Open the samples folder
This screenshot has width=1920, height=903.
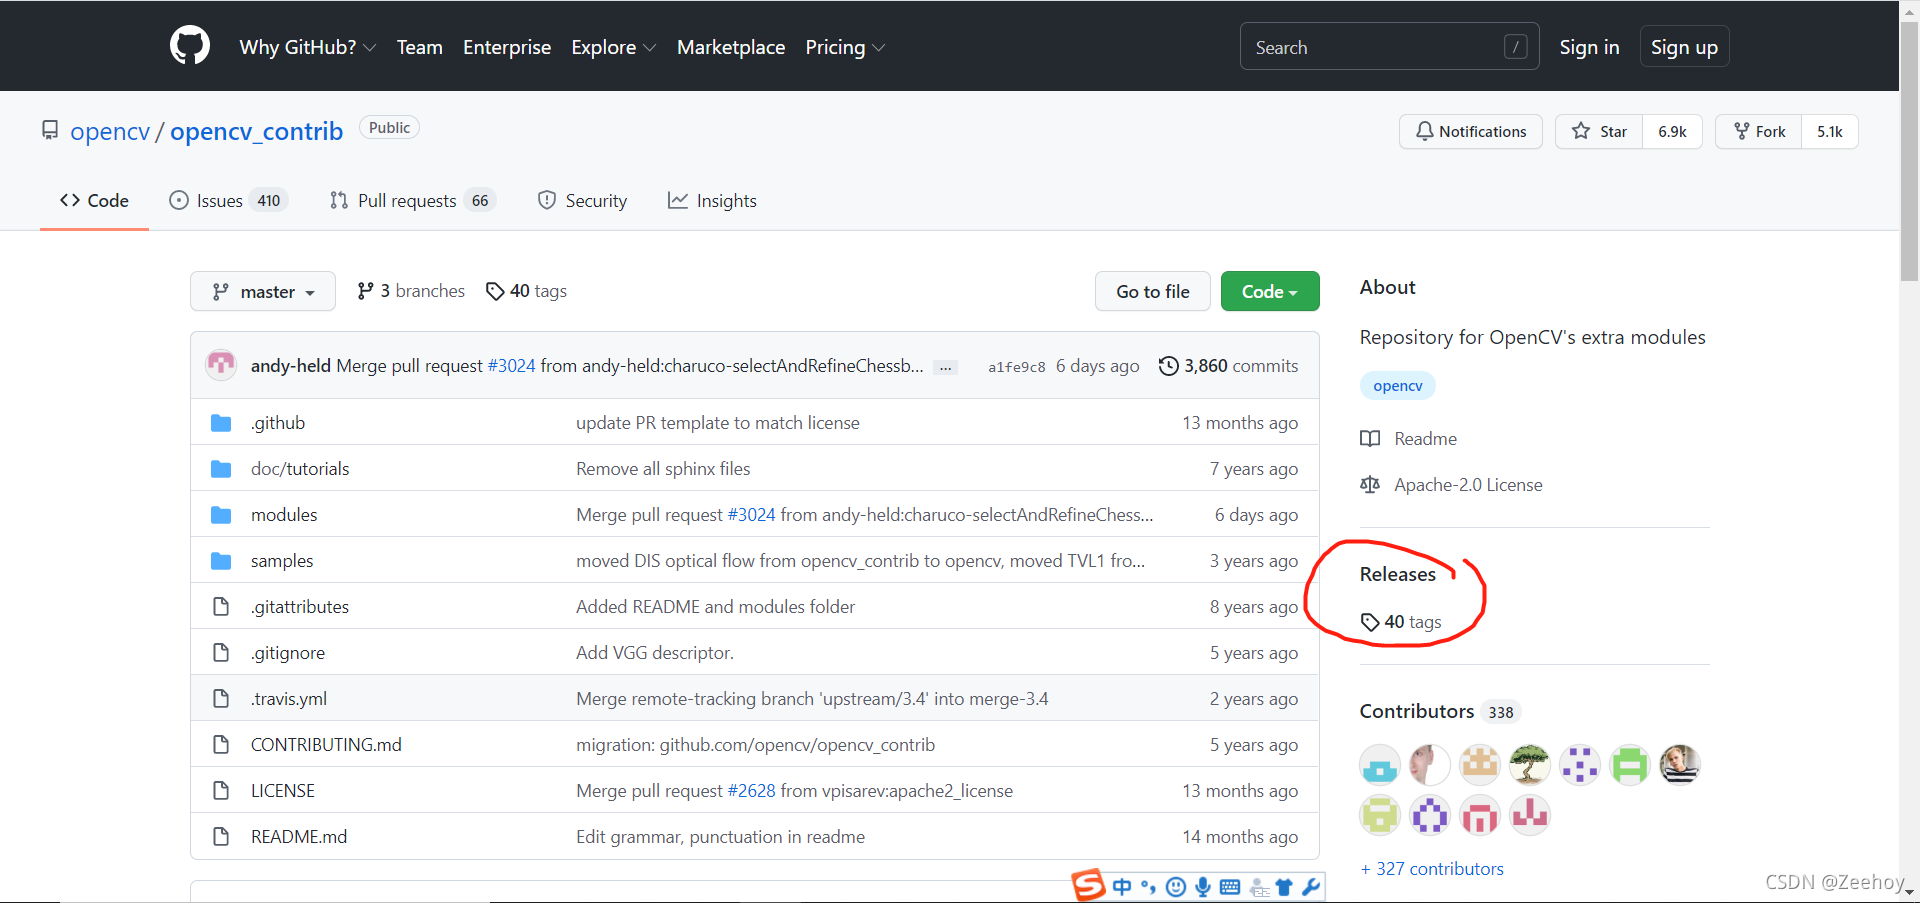(x=282, y=561)
